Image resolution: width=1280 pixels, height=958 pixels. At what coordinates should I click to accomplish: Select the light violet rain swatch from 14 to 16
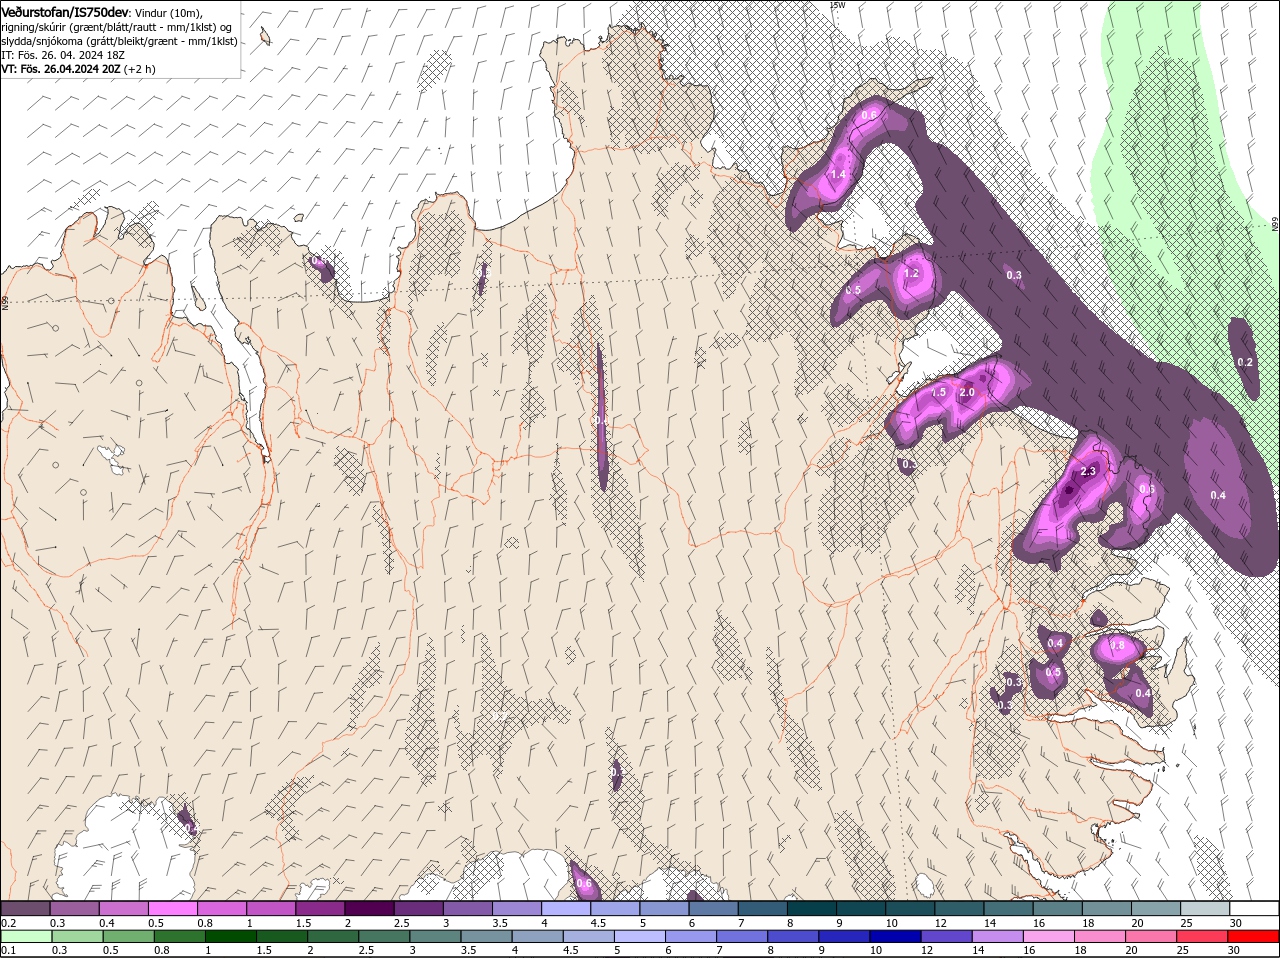tap(998, 937)
